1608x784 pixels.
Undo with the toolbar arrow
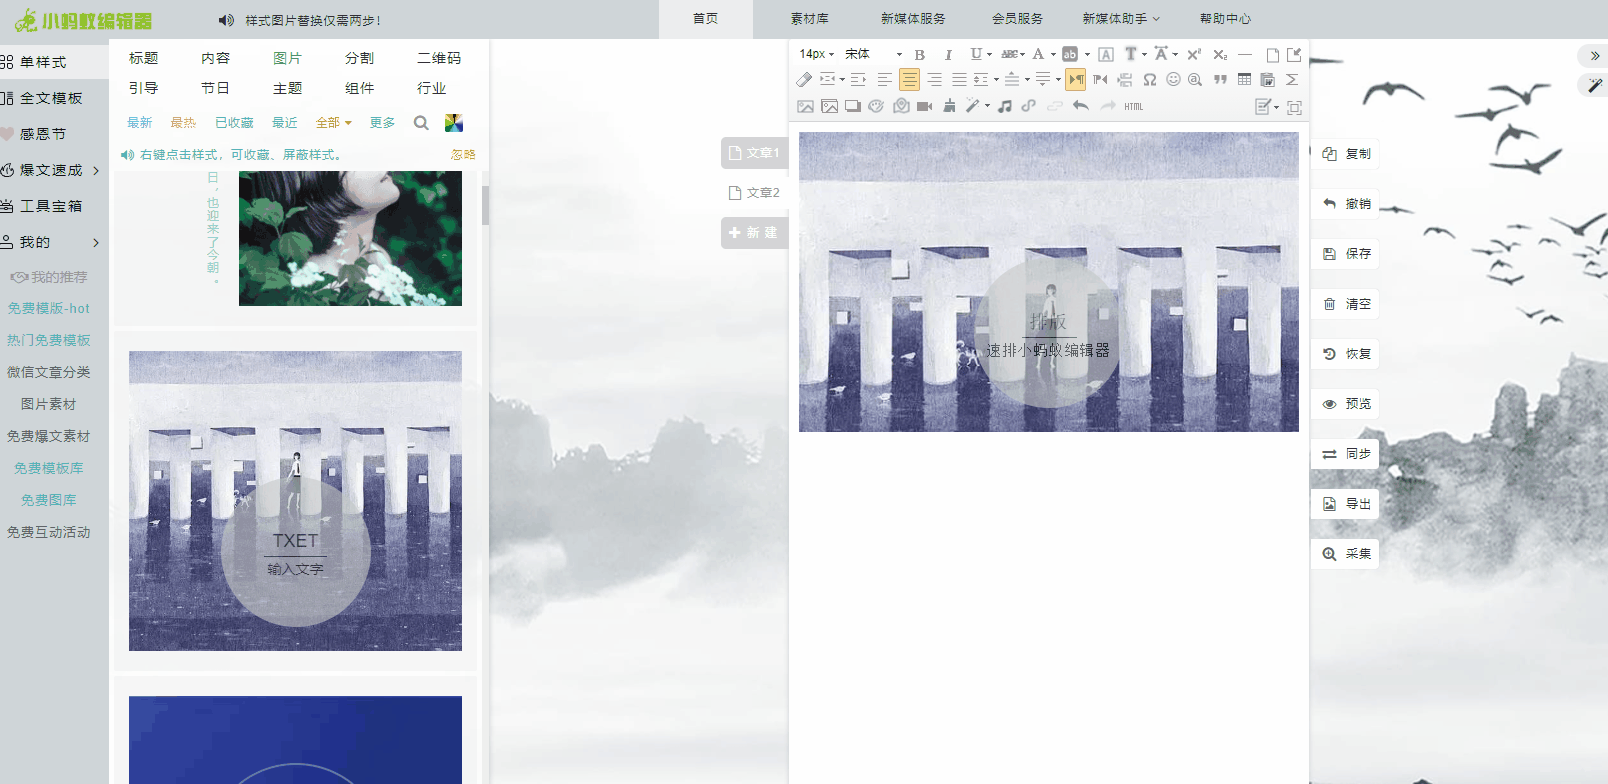point(1081,106)
